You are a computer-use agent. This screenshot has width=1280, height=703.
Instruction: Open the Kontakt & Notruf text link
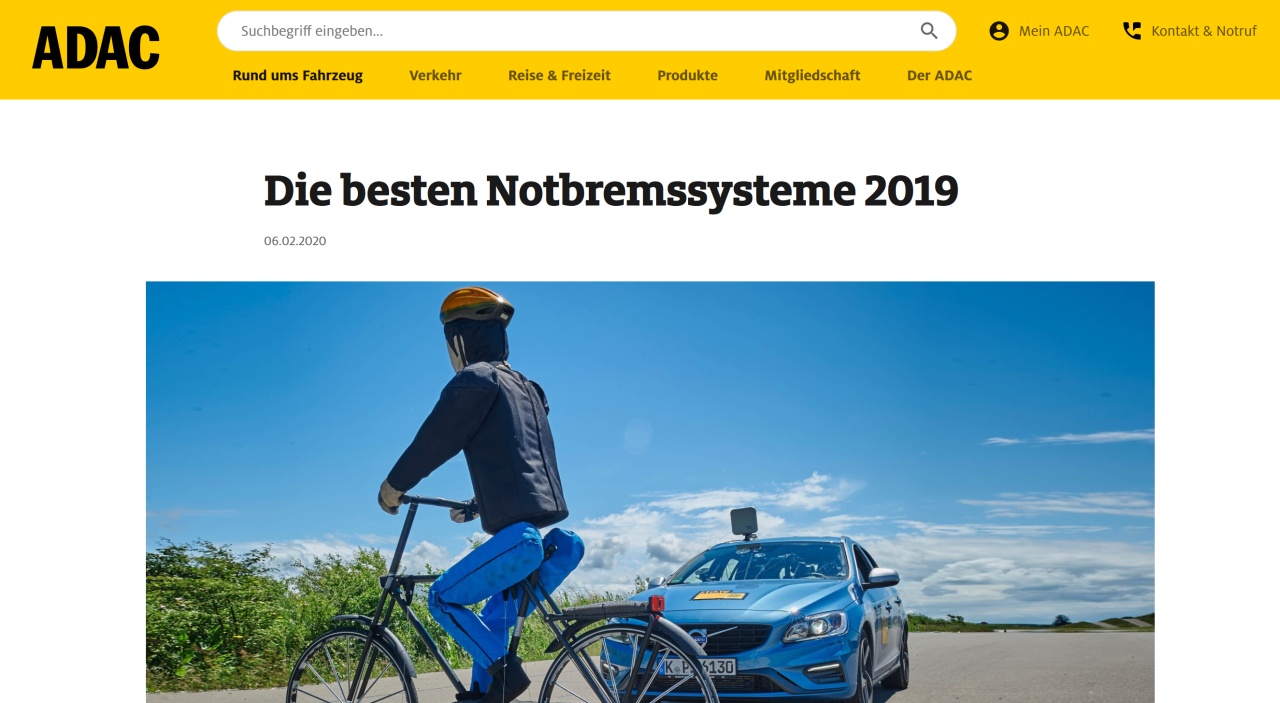click(1204, 31)
